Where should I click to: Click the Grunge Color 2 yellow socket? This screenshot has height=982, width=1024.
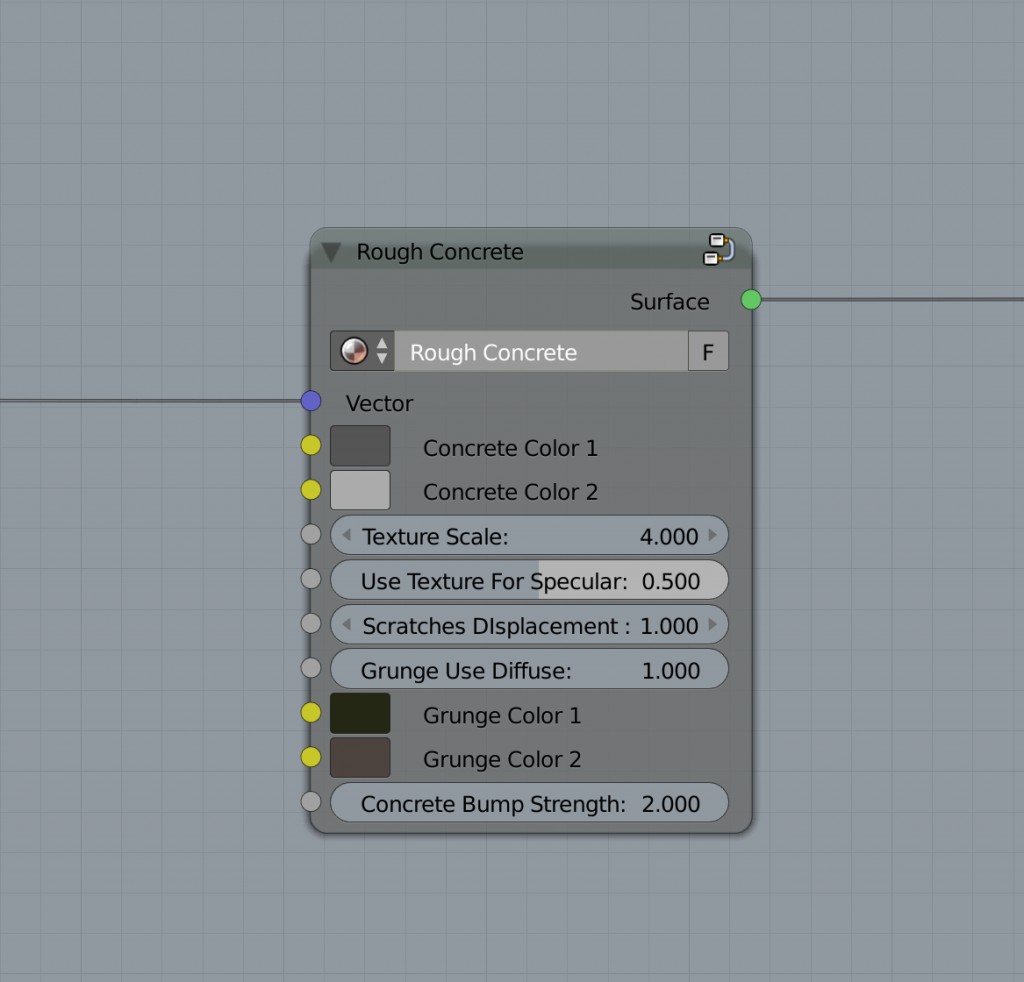[x=311, y=757]
